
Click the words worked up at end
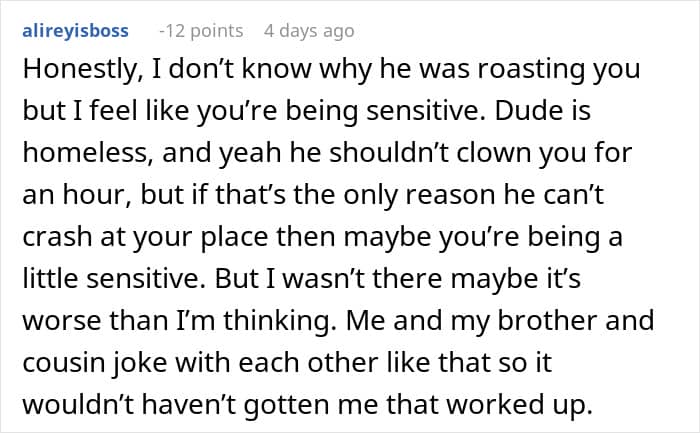click(519, 405)
